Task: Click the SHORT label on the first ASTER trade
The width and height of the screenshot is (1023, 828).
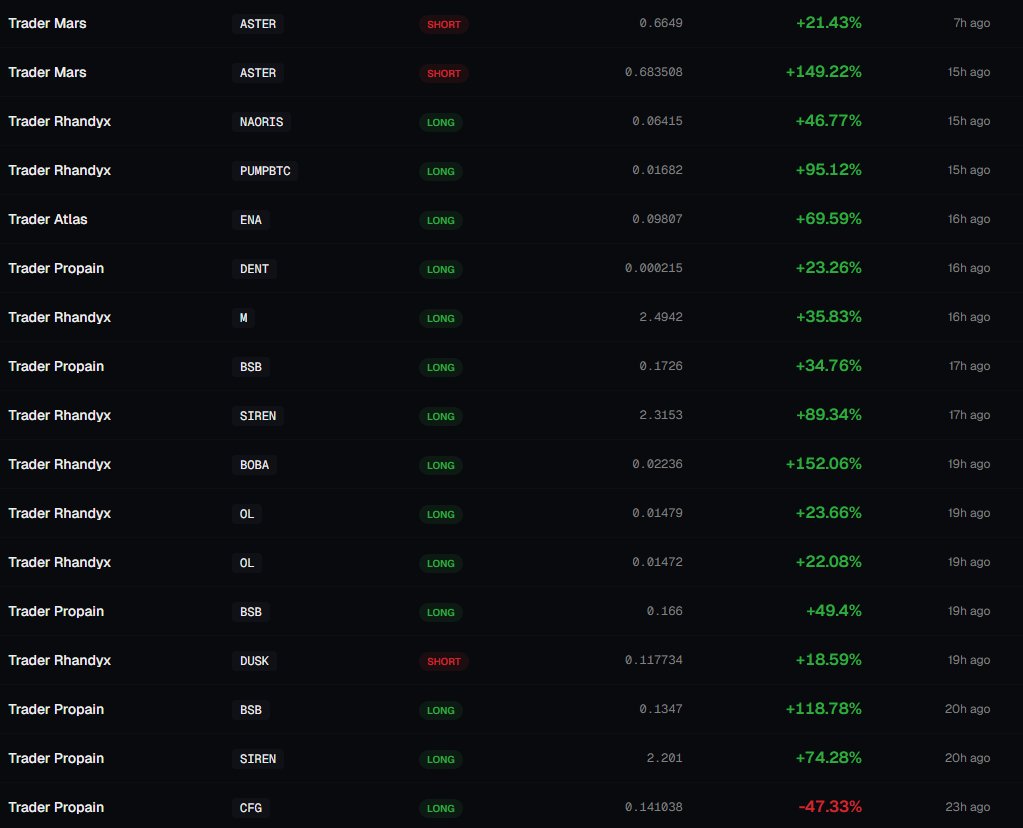Action: click(444, 23)
